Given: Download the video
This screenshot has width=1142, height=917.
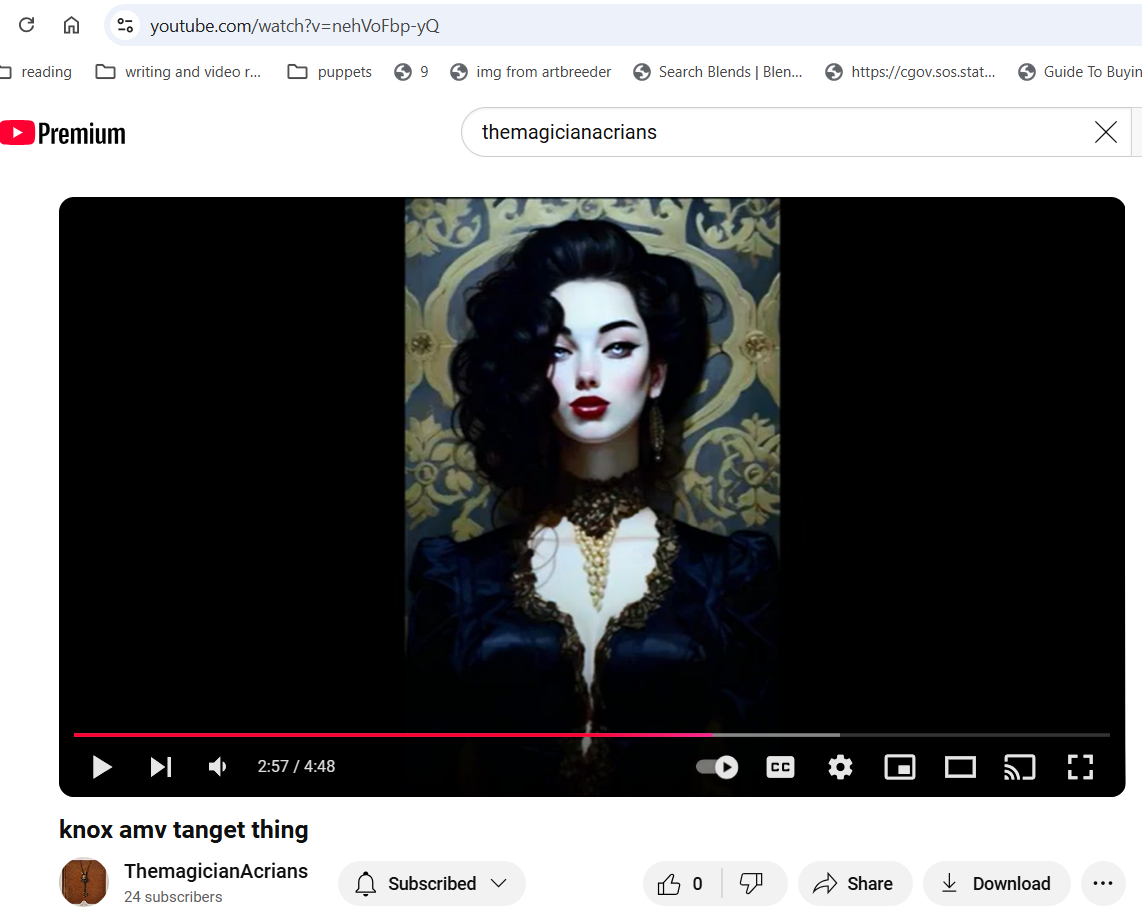Looking at the screenshot, I should coord(996,884).
